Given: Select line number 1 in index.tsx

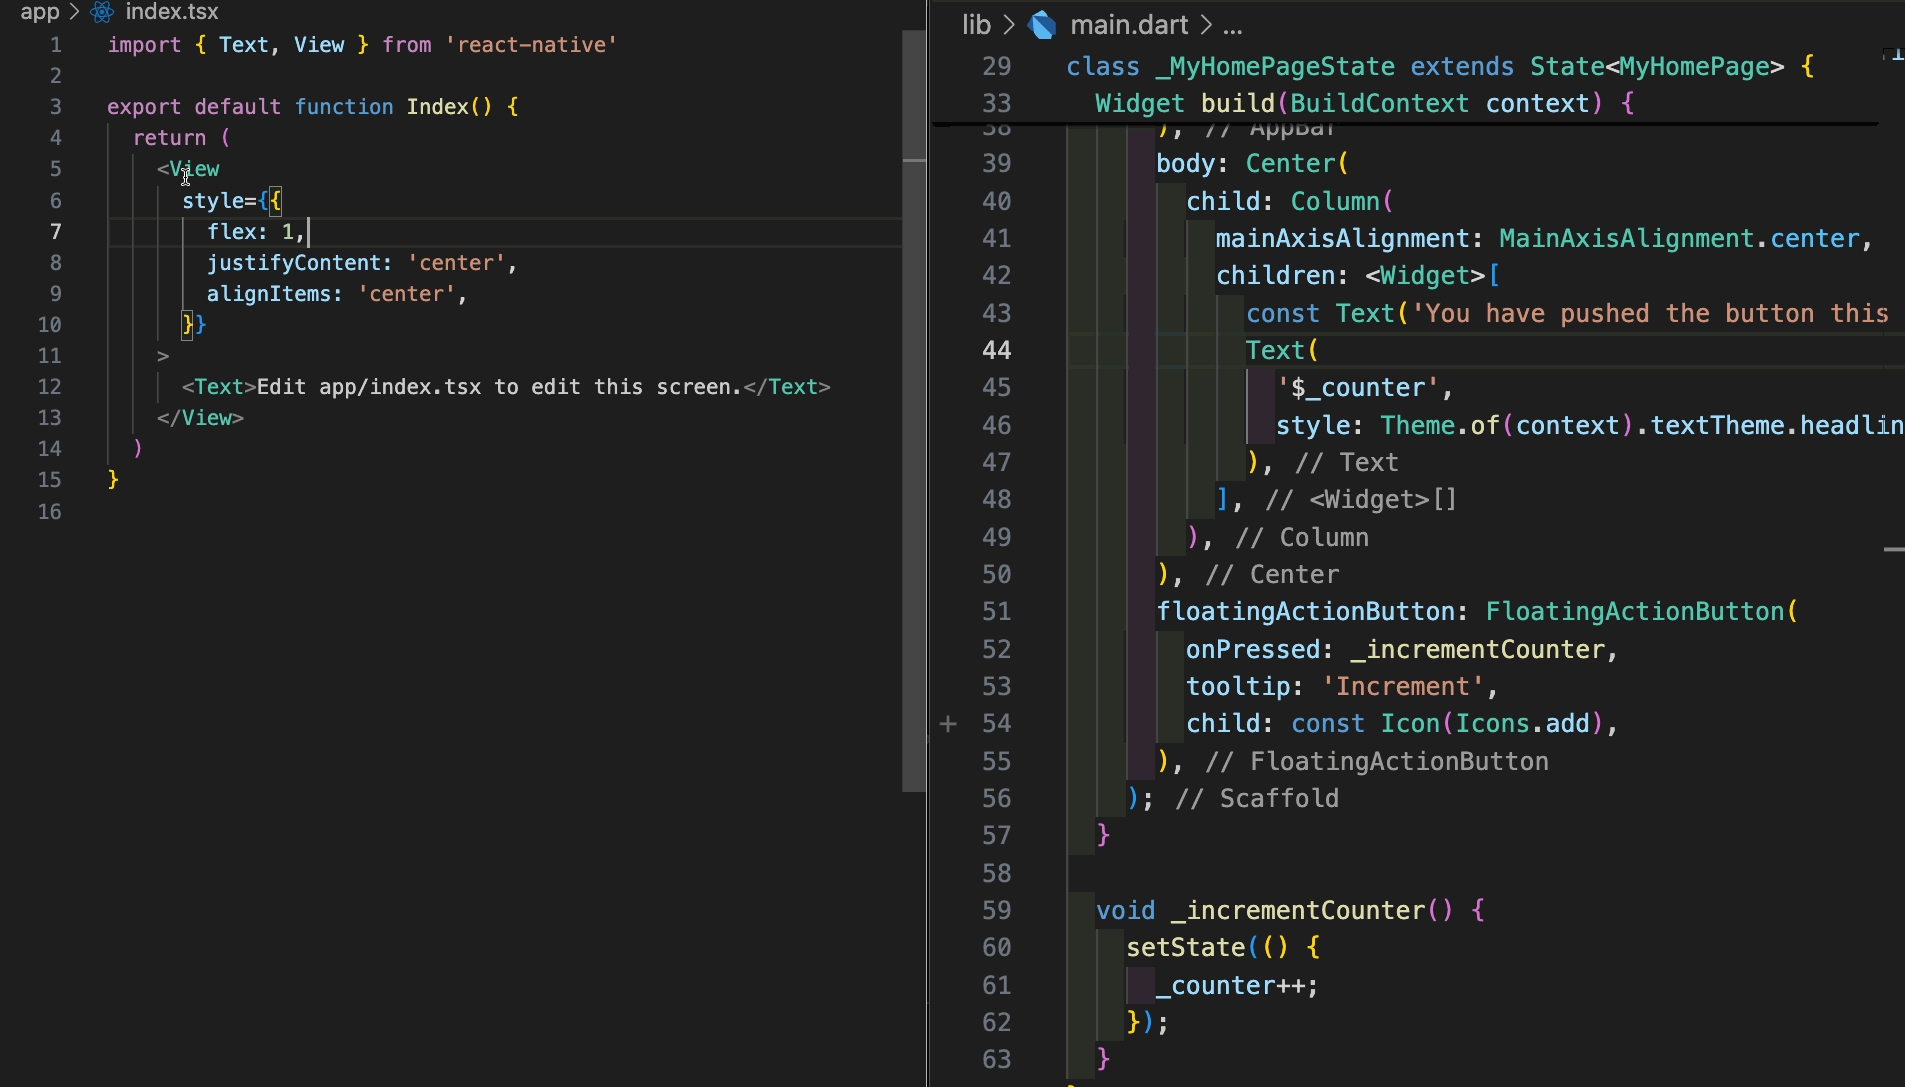Looking at the screenshot, I should click(x=56, y=45).
